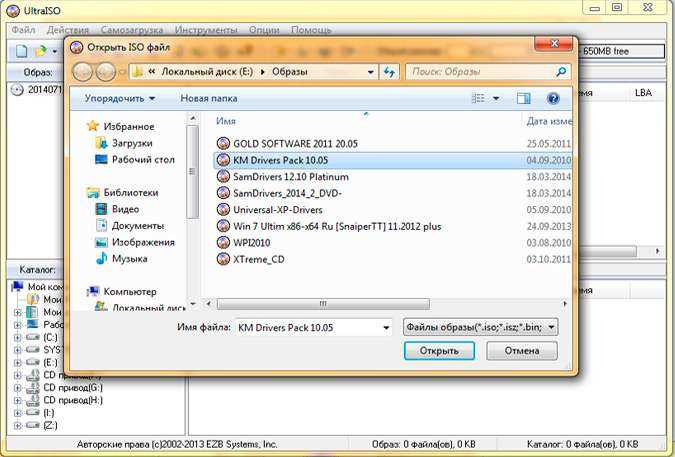Select GOLD SOFTWARE 2011 20.05 image file icon
Image resolution: width=675 pixels, height=457 pixels.
[223, 143]
